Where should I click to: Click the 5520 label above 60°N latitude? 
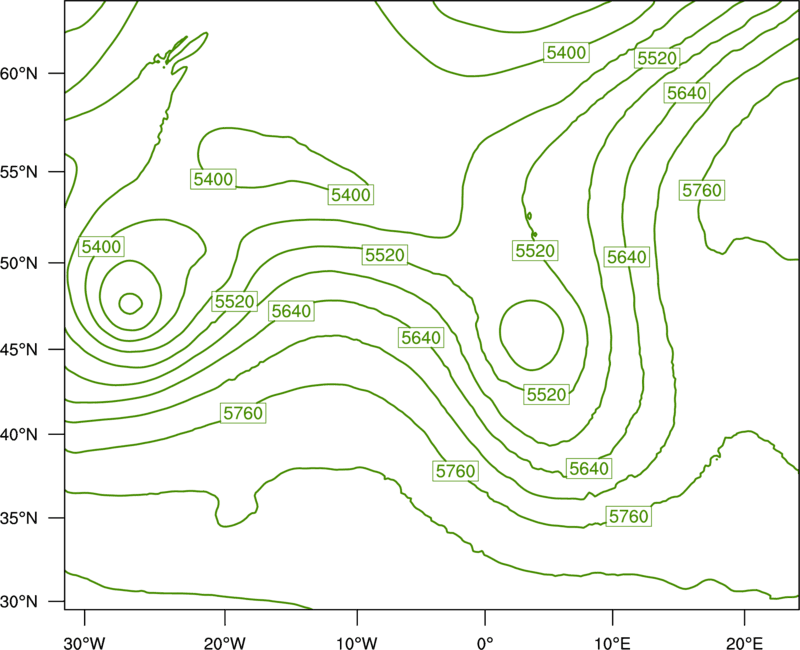(657, 58)
